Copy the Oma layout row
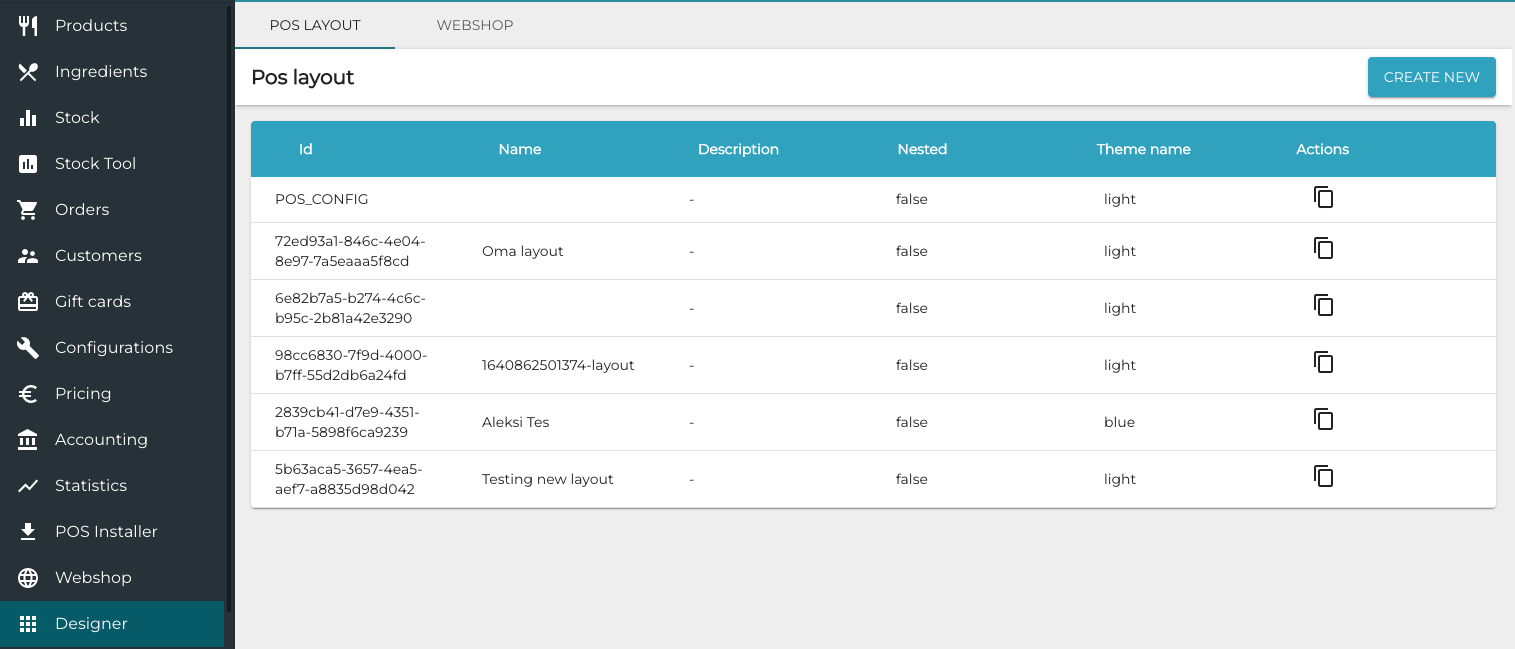The image size is (1515, 649). point(1323,249)
